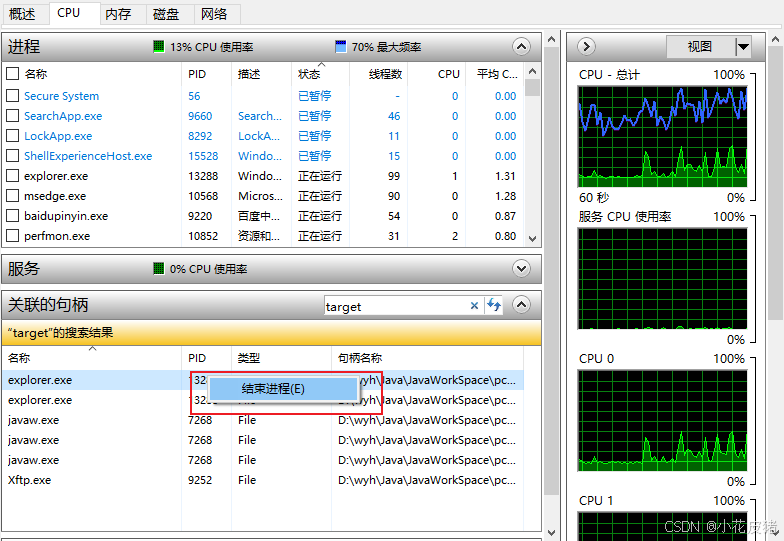
Task: Select the second explorer.exe handle row
Action: point(263,400)
